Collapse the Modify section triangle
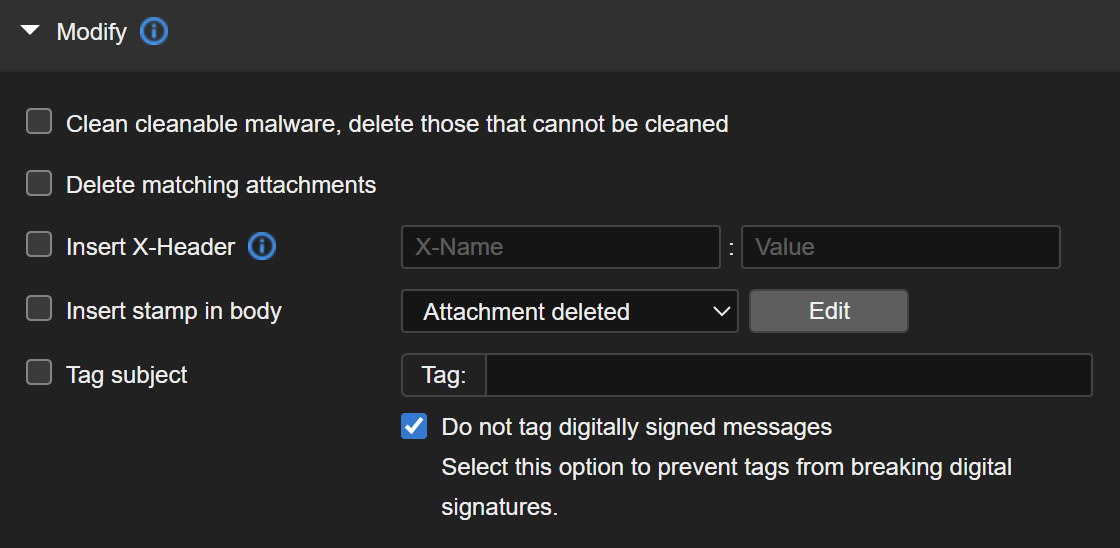The width and height of the screenshot is (1120, 548). tap(30, 31)
